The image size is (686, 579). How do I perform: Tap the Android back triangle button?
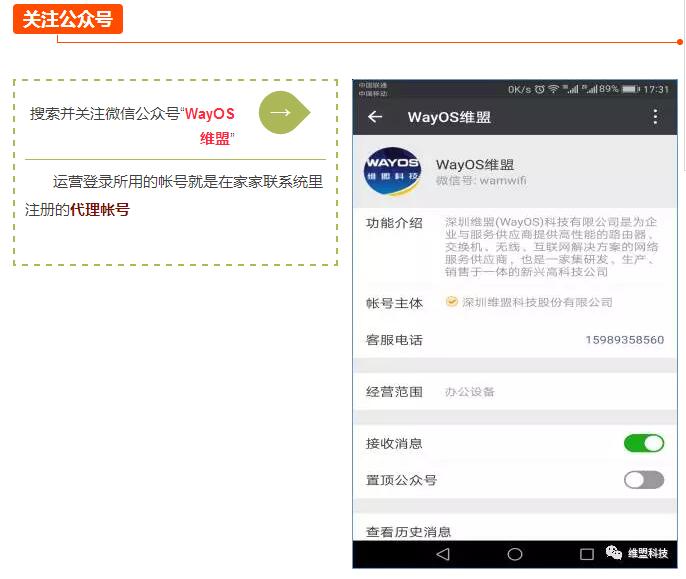coord(443,554)
